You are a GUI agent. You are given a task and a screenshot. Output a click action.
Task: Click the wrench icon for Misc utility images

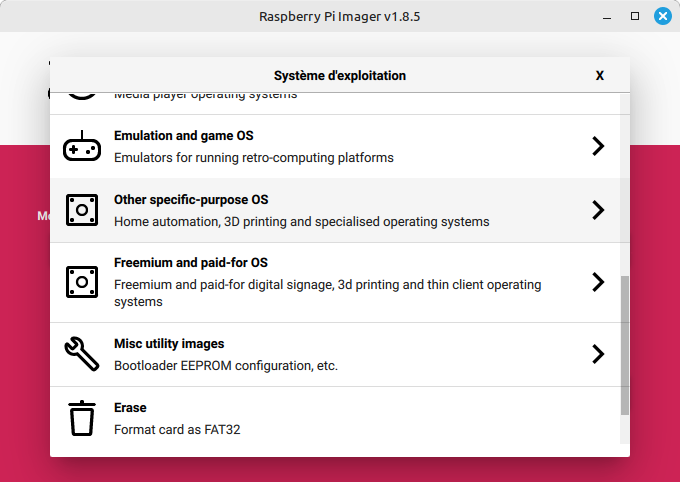(x=82, y=354)
